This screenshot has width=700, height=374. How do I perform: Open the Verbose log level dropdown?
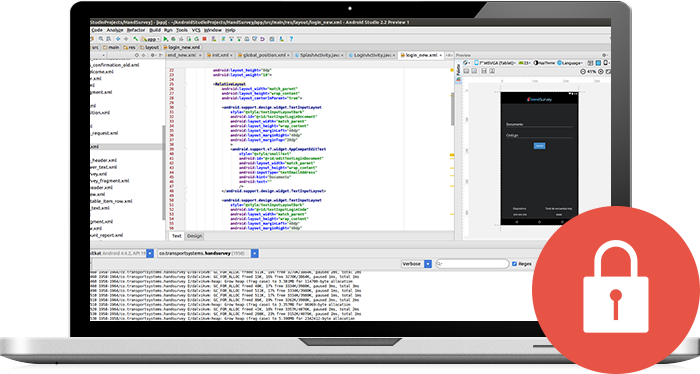click(x=417, y=264)
